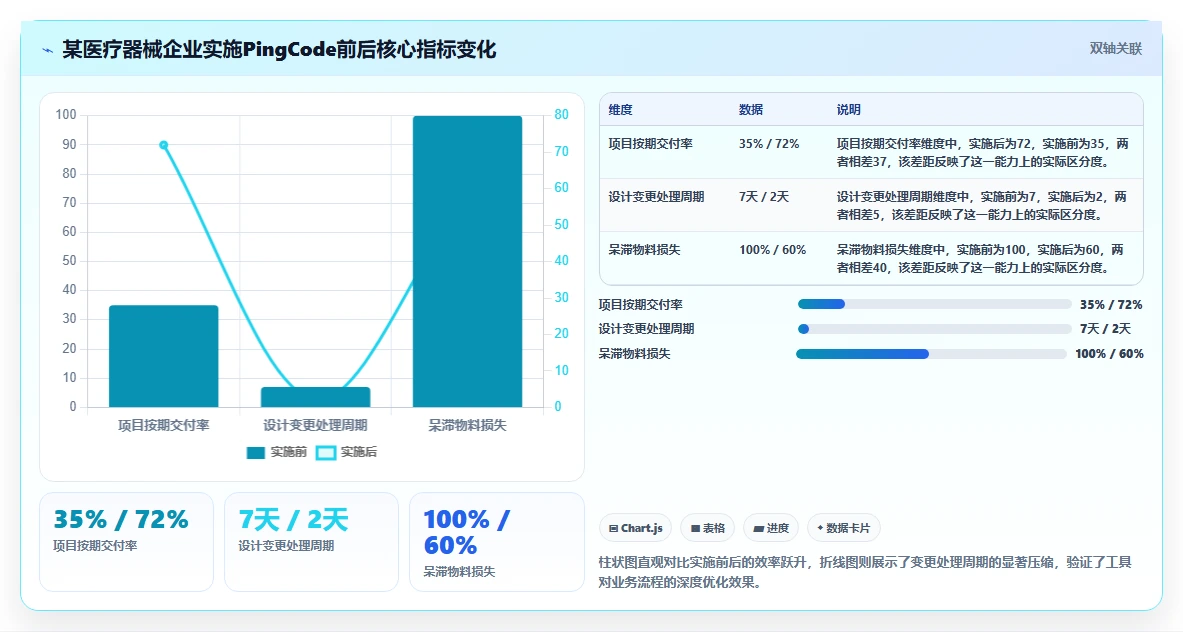Viewport: 1183px width, 632px height.
Task: Click the line chart data point near 90
Action: click(x=164, y=145)
